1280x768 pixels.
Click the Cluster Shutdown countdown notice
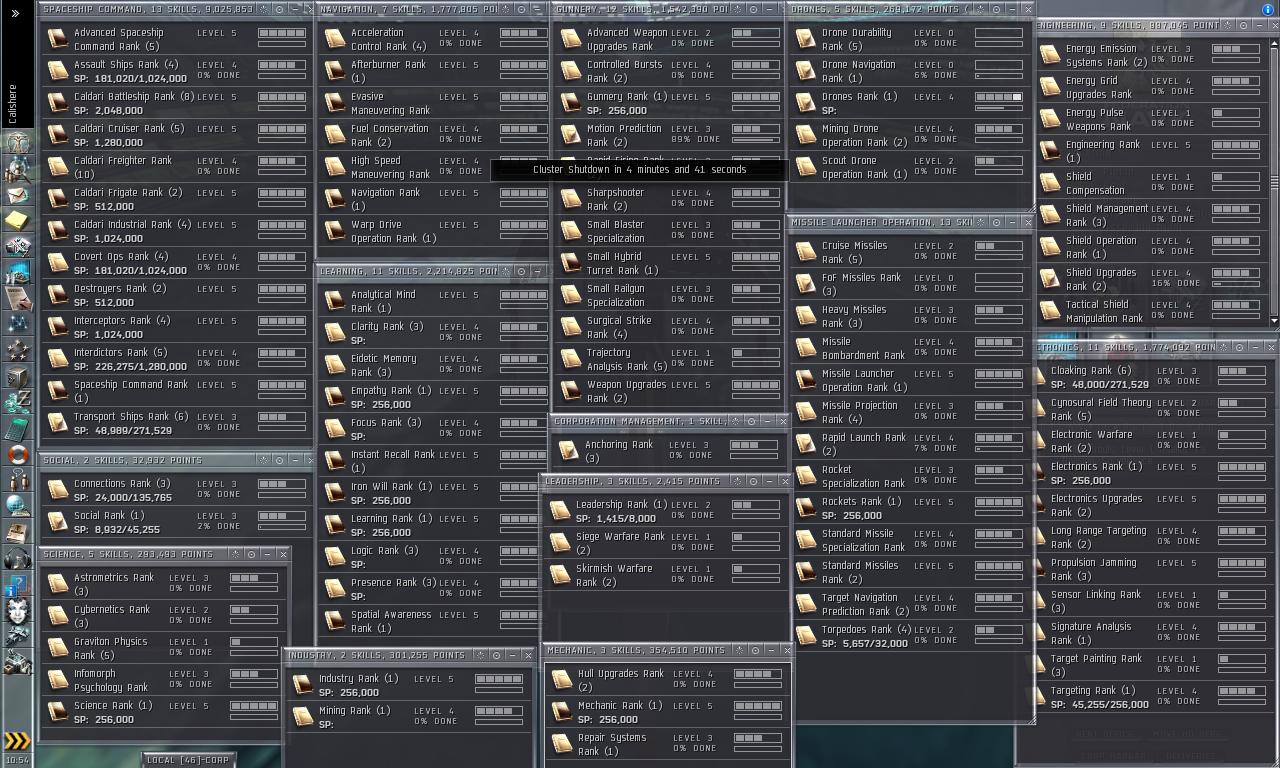tap(639, 169)
